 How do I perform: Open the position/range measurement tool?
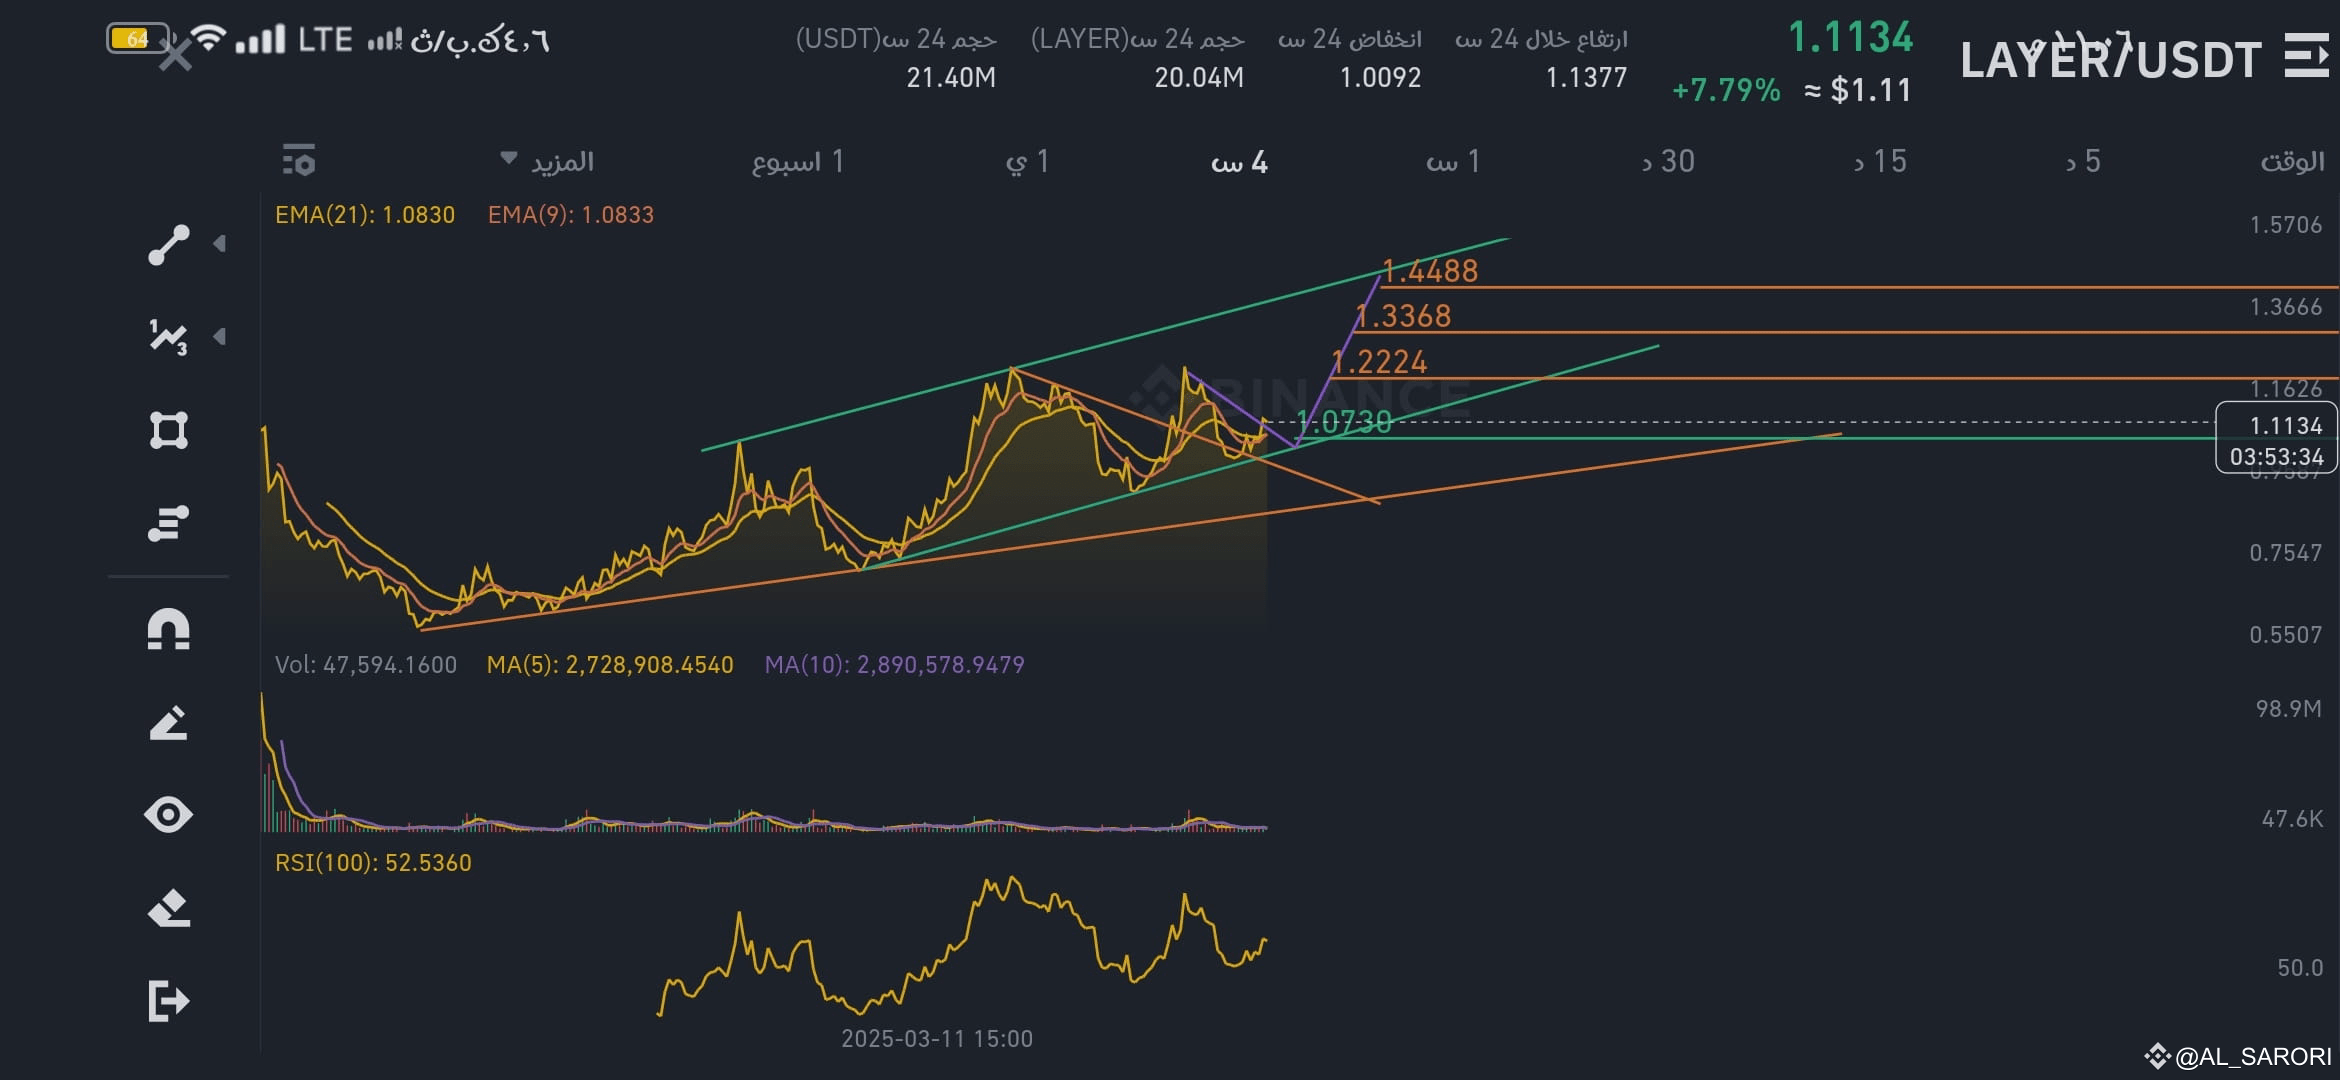168,523
